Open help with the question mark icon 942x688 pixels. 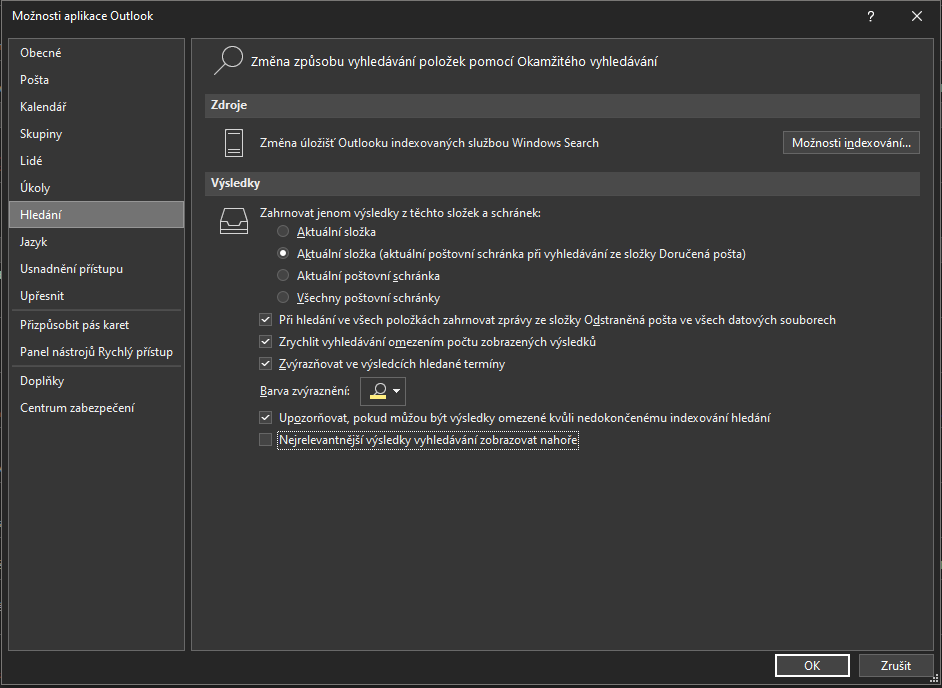tap(871, 17)
